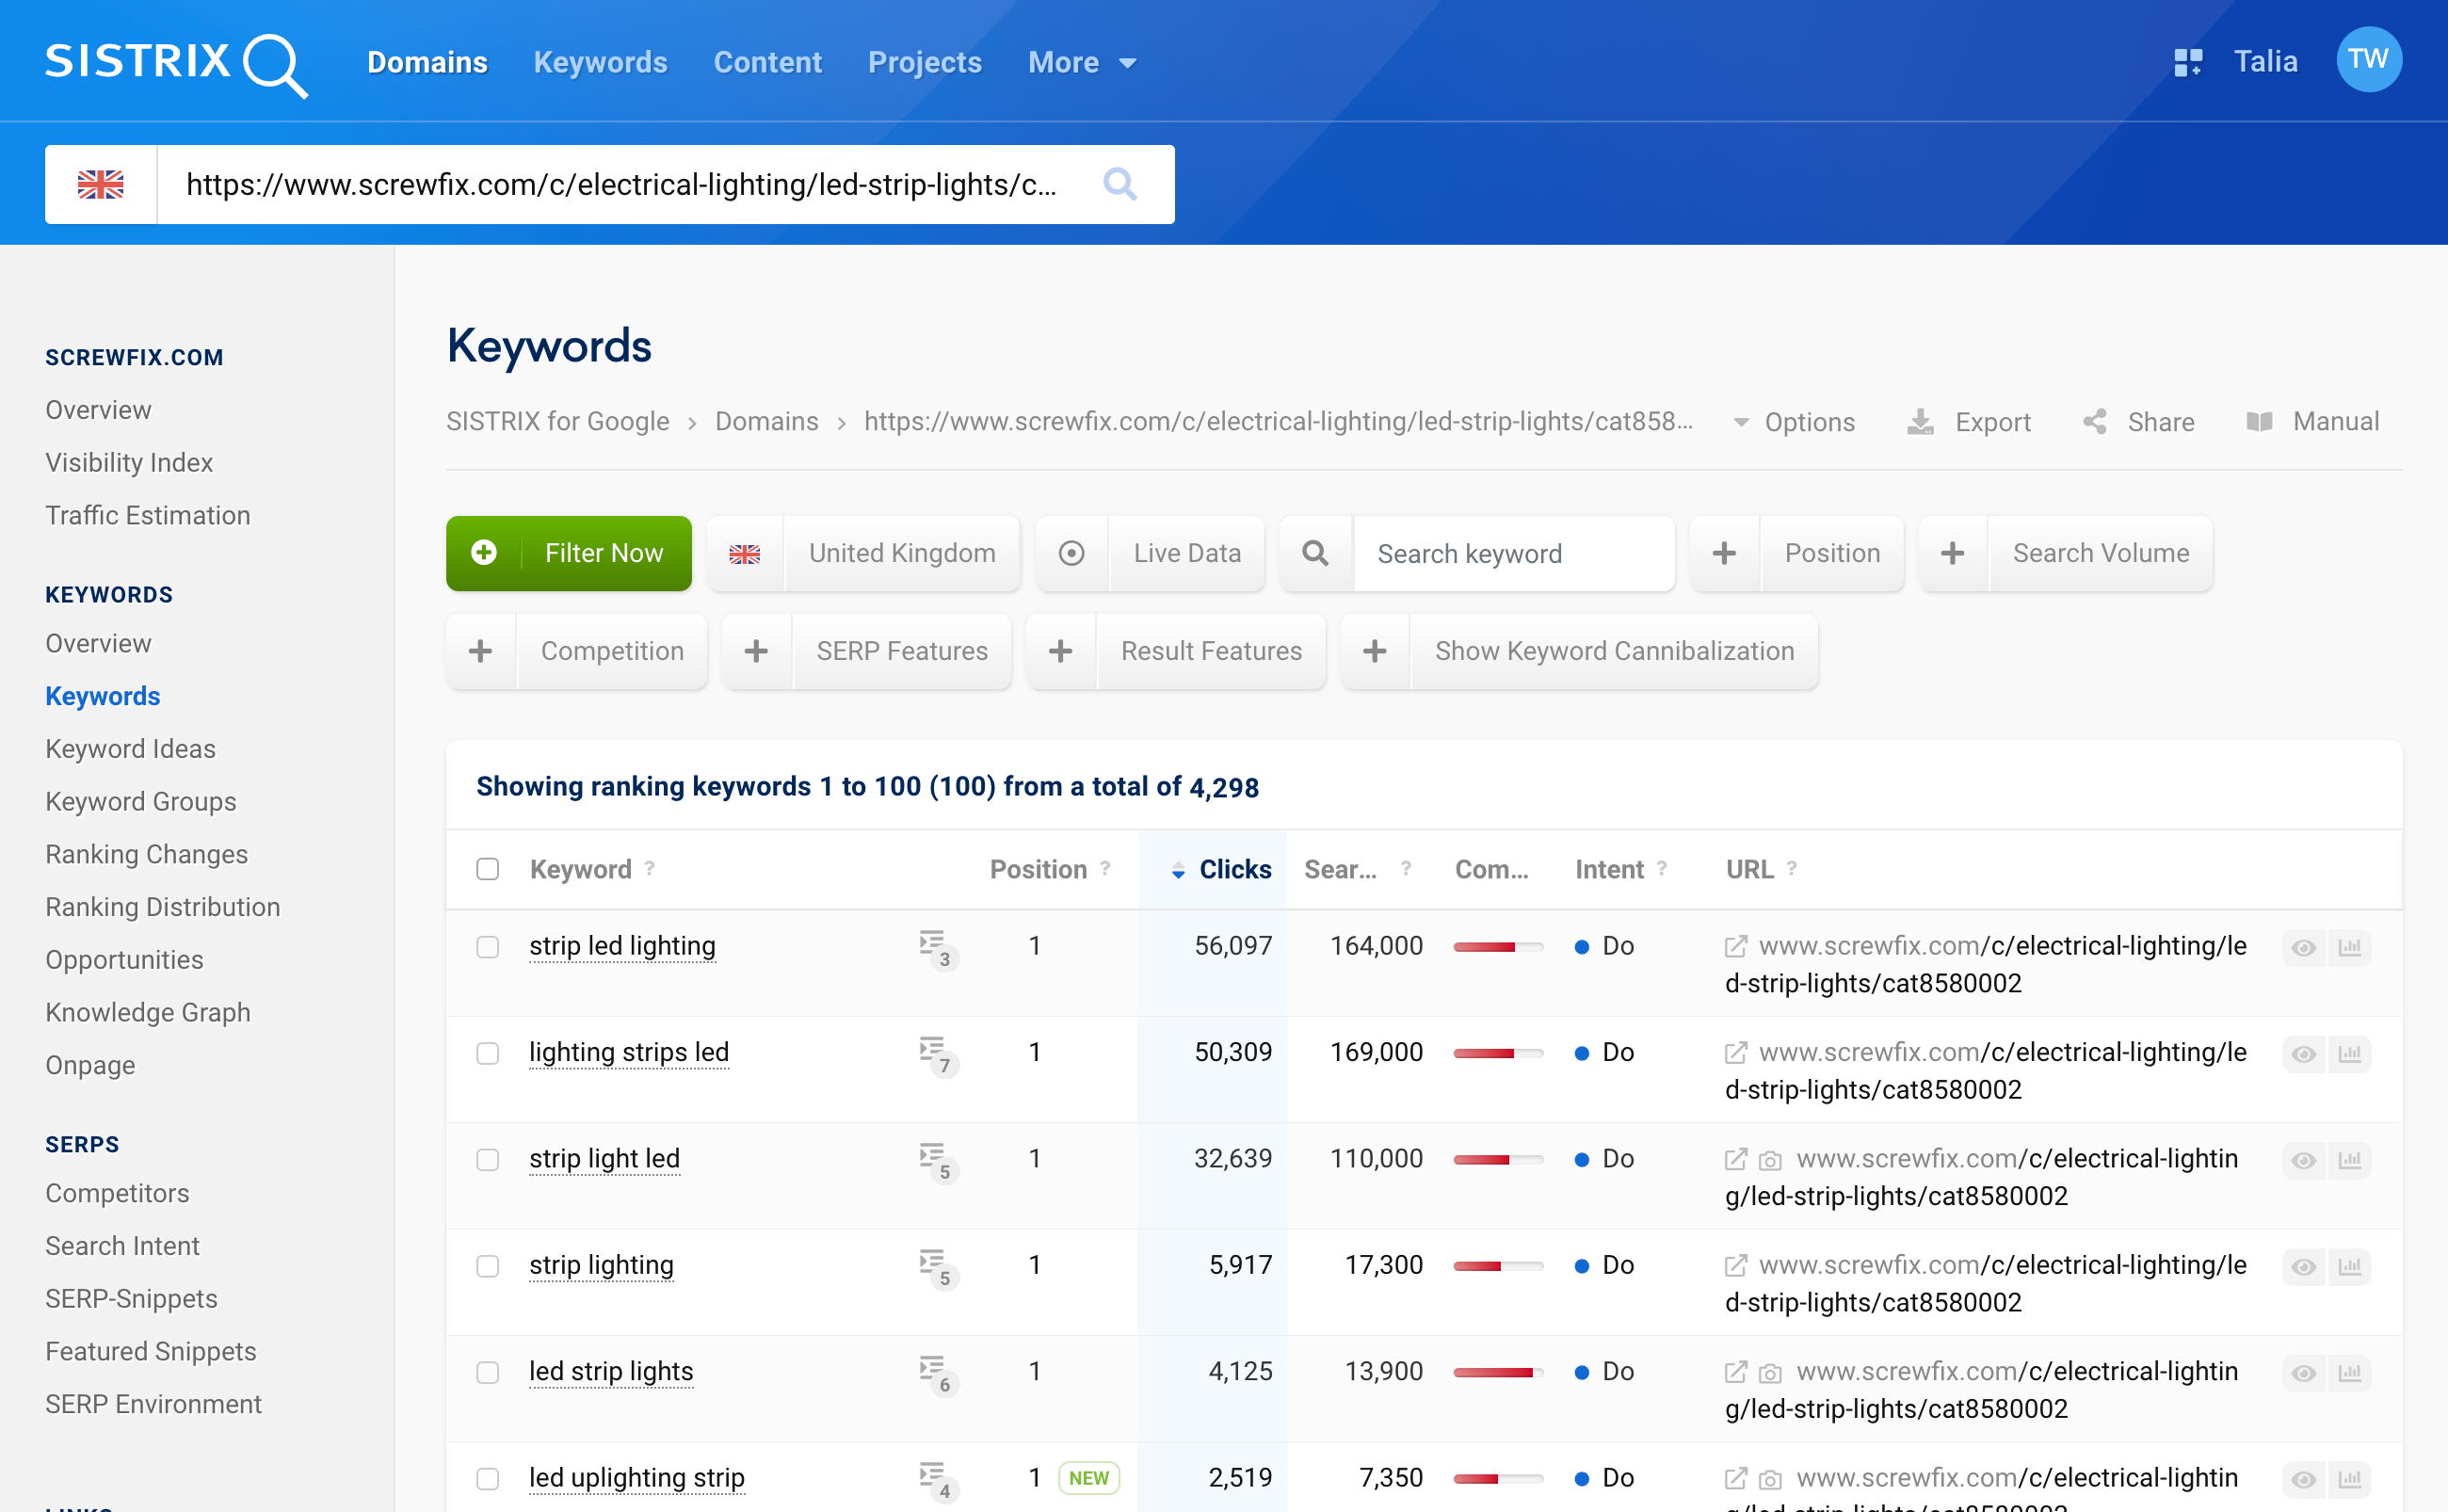This screenshot has width=2448, height=1512.
Task: Check the box for lighting strips led
Action: click(488, 1053)
